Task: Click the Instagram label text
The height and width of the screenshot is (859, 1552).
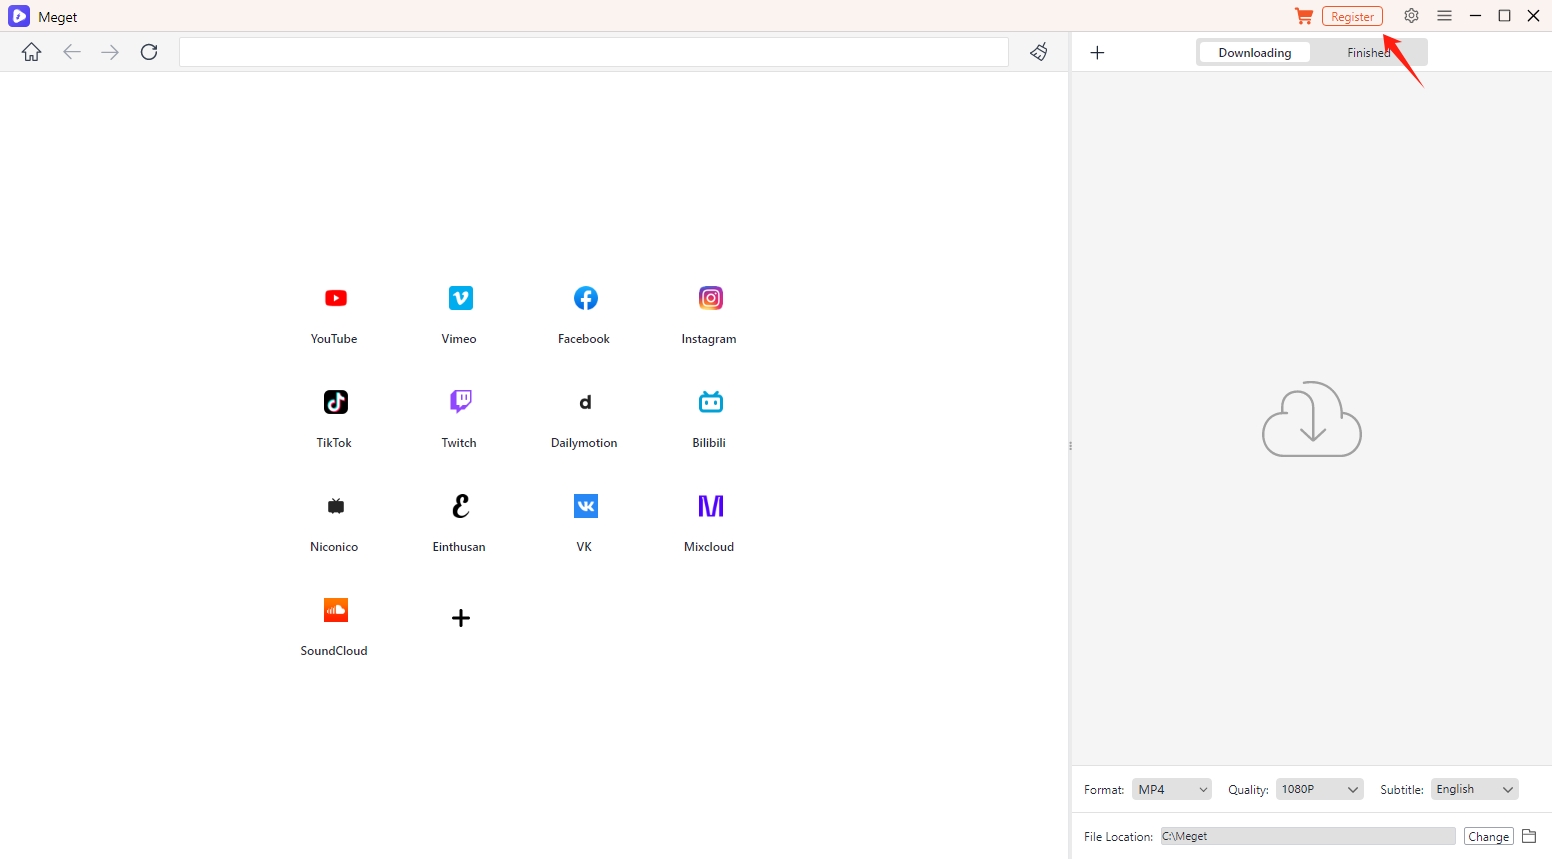Action: pos(709,339)
